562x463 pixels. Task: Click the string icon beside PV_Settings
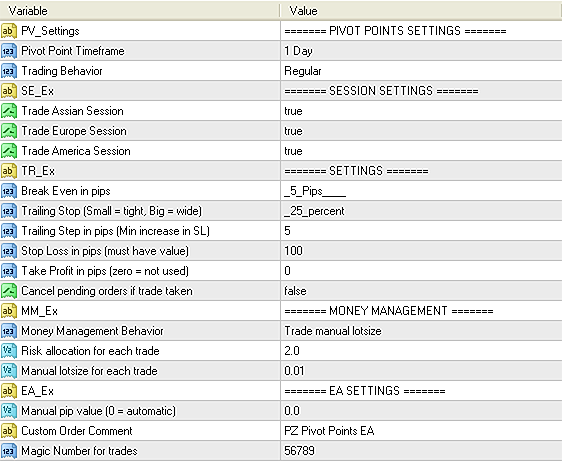pyautogui.click(x=9, y=31)
